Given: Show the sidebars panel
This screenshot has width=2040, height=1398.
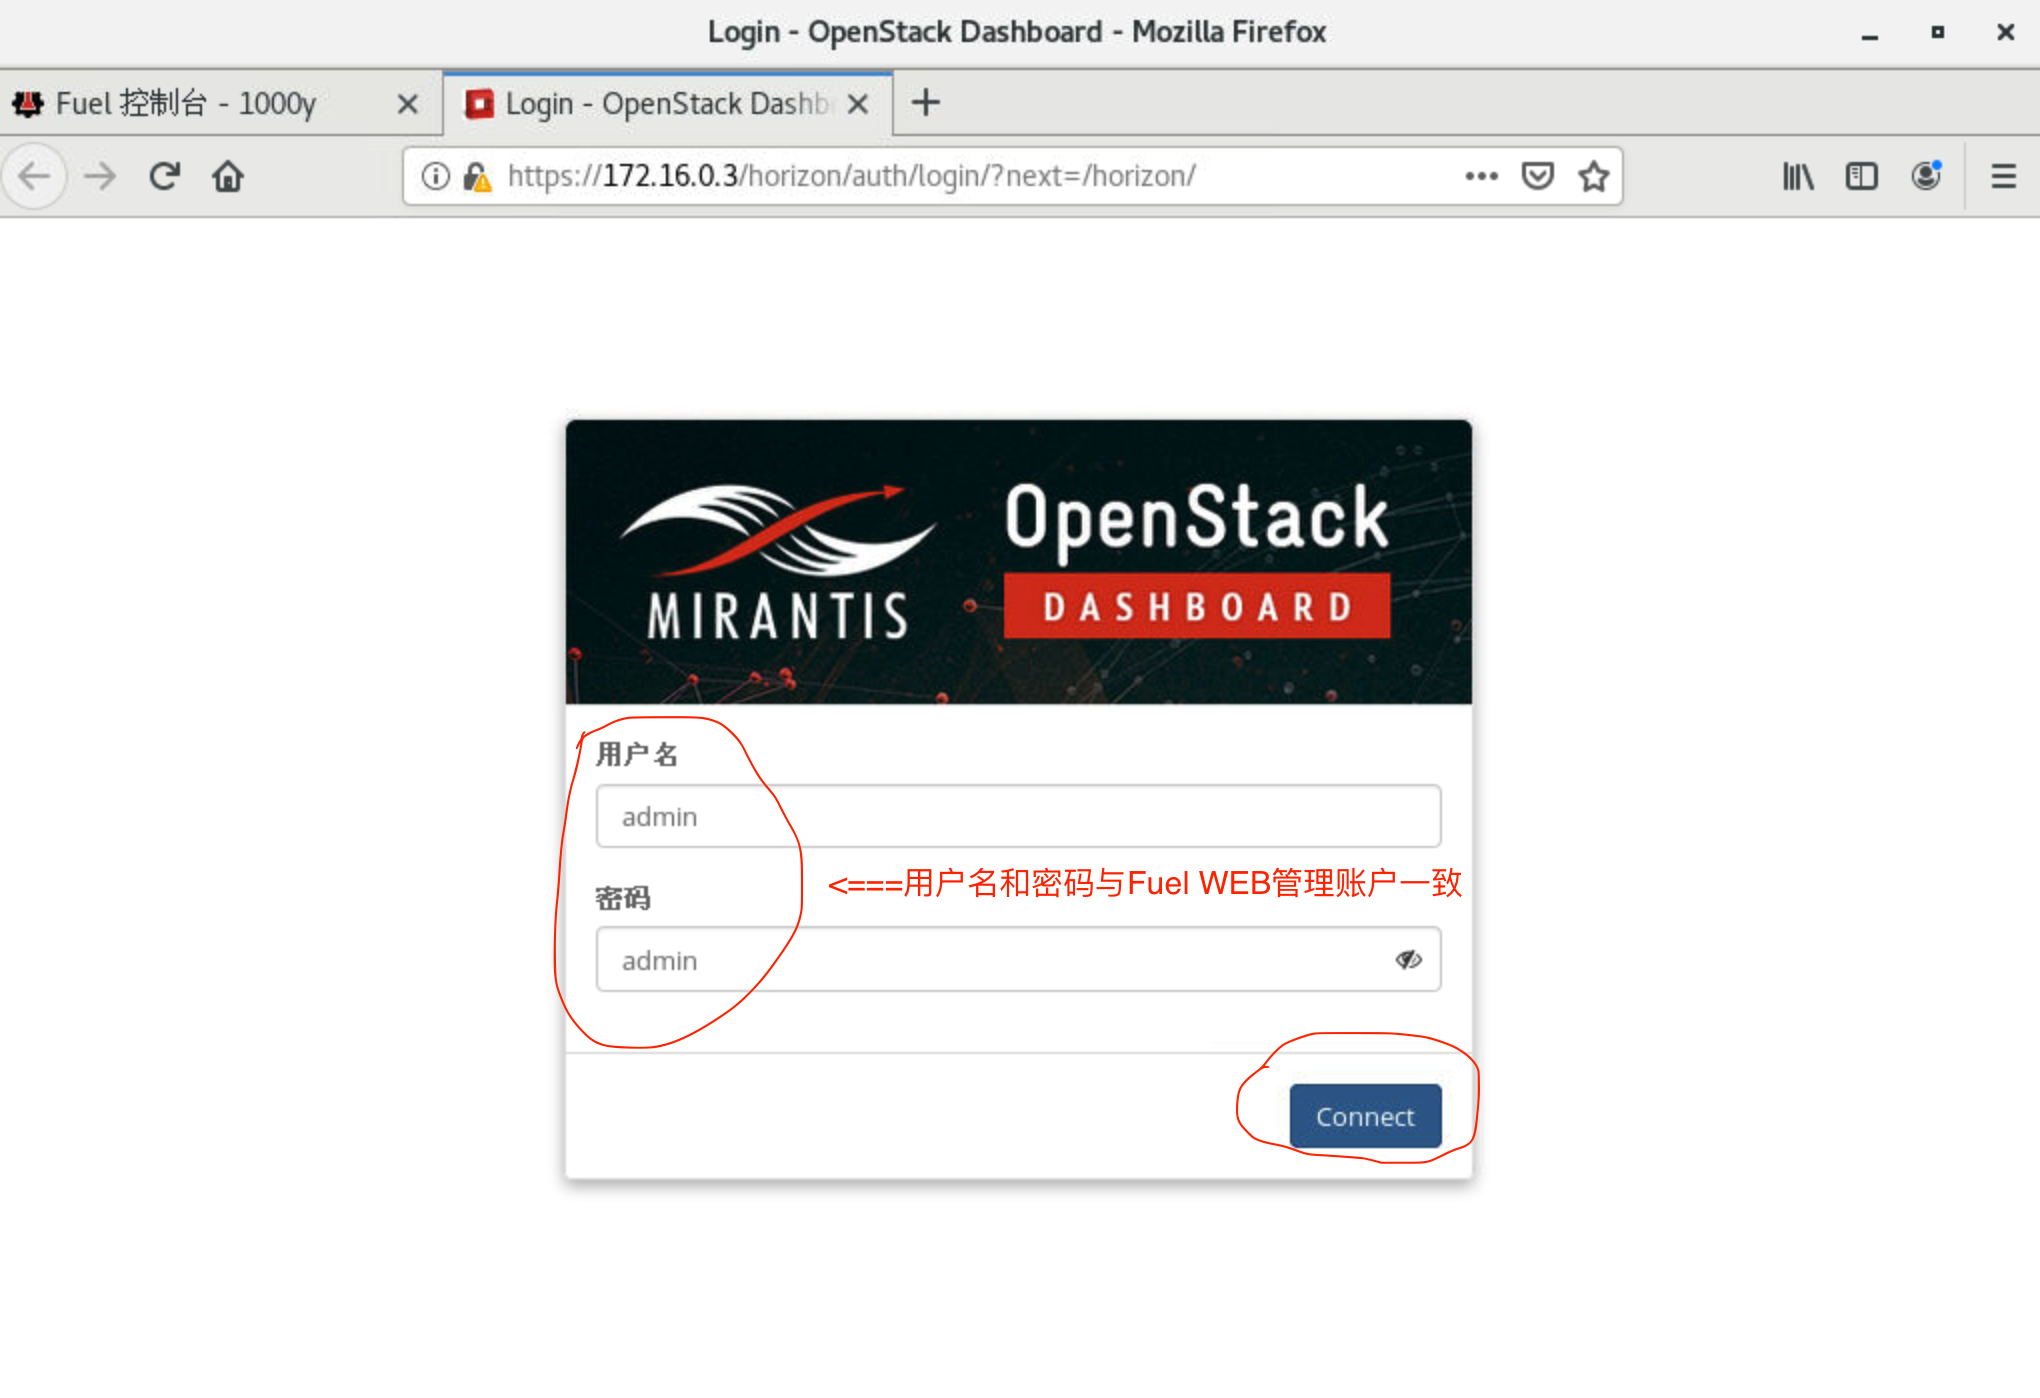Looking at the screenshot, I should [1861, 177].
